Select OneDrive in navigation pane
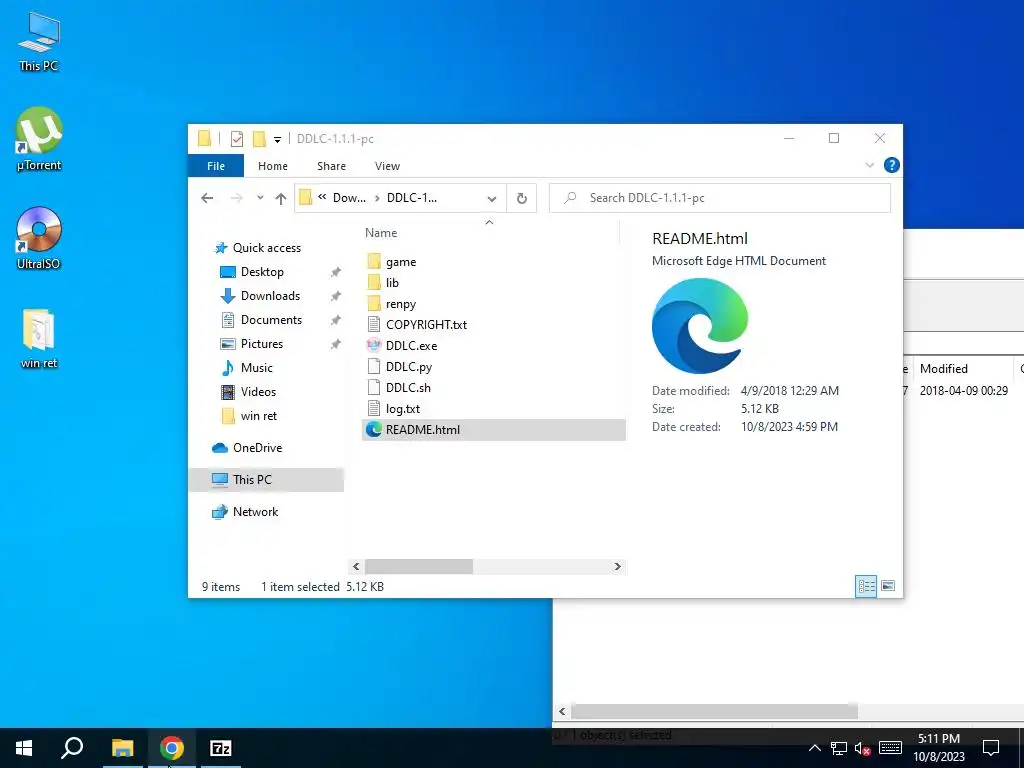This screenshot has height=768, width=1024. click(257, 448)
